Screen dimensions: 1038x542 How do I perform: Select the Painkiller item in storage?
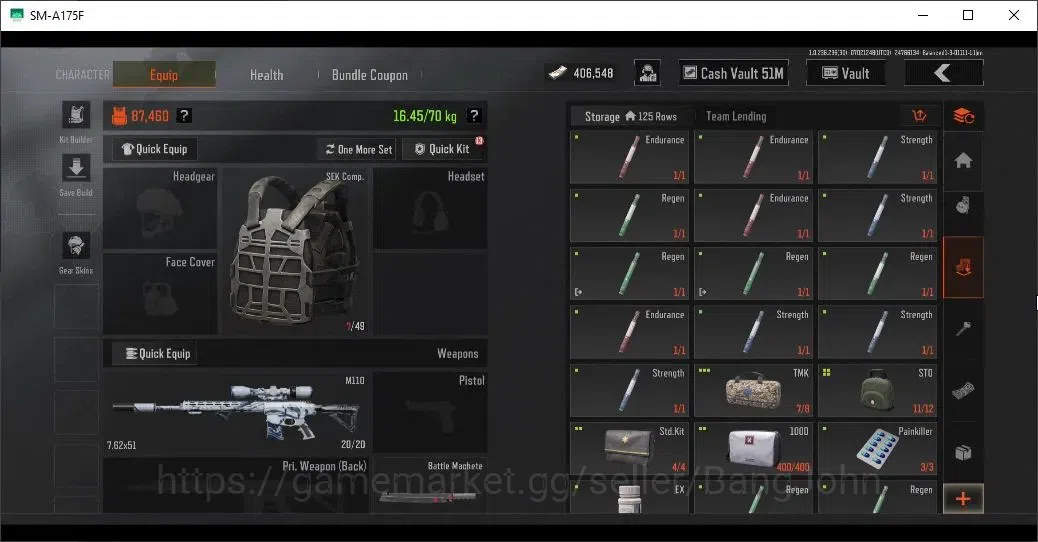877,449
